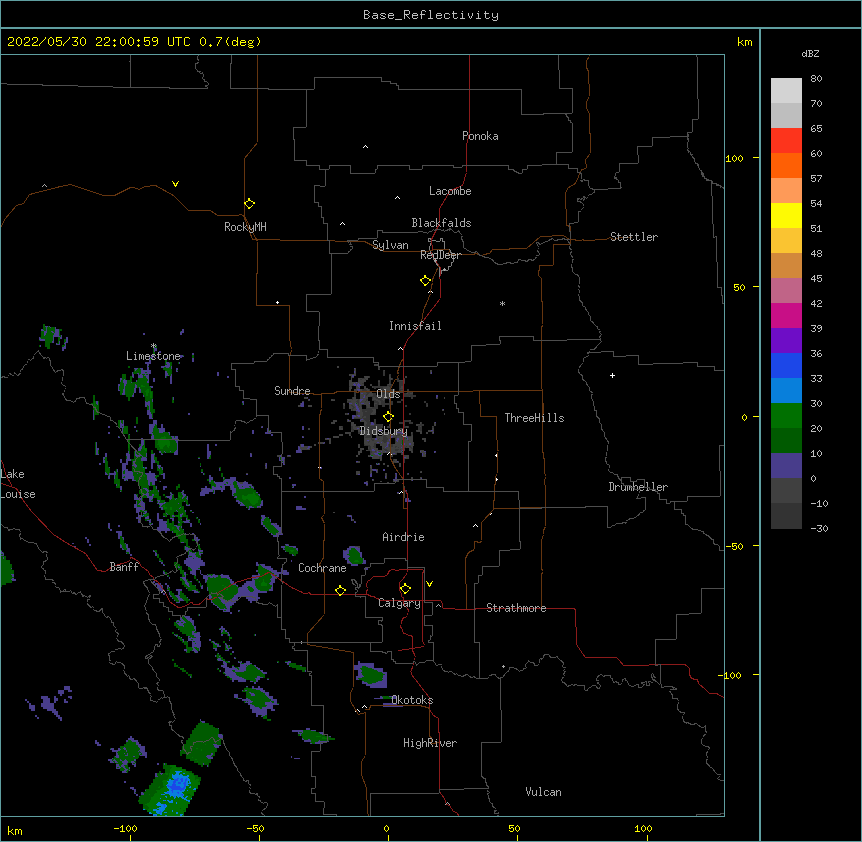Click the Base_Reflectivity title
The image size is (862, 842).
[x=431, y=15]
